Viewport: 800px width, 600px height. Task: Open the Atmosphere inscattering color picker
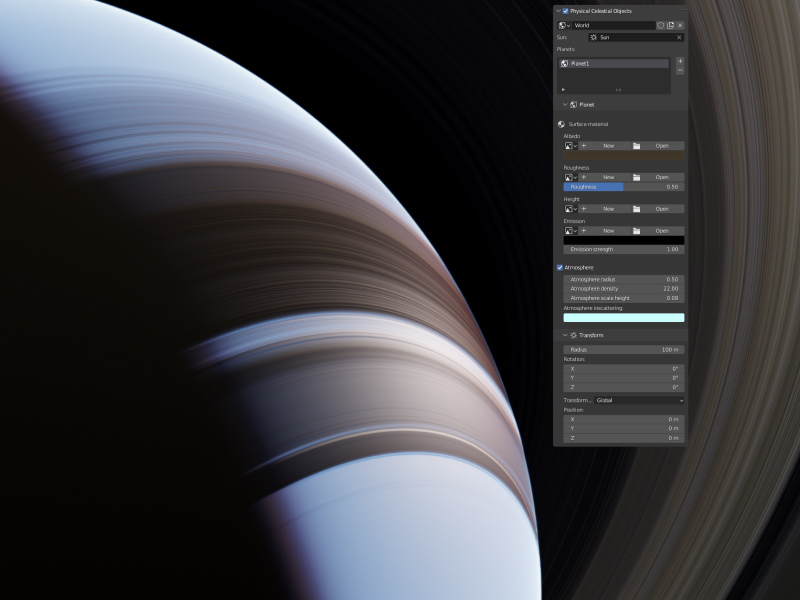coord(623,317)
